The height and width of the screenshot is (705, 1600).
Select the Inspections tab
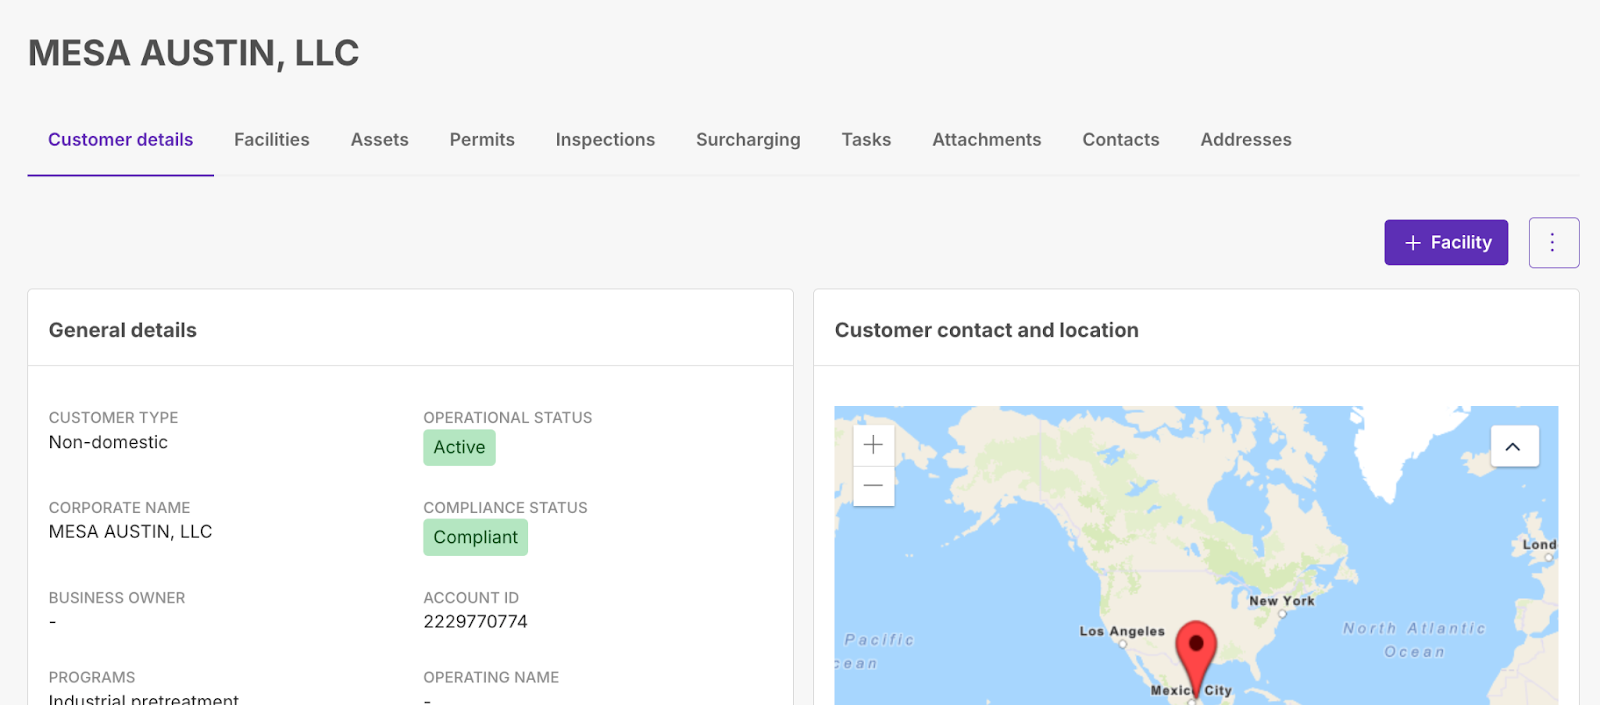[x=605, y=140]
